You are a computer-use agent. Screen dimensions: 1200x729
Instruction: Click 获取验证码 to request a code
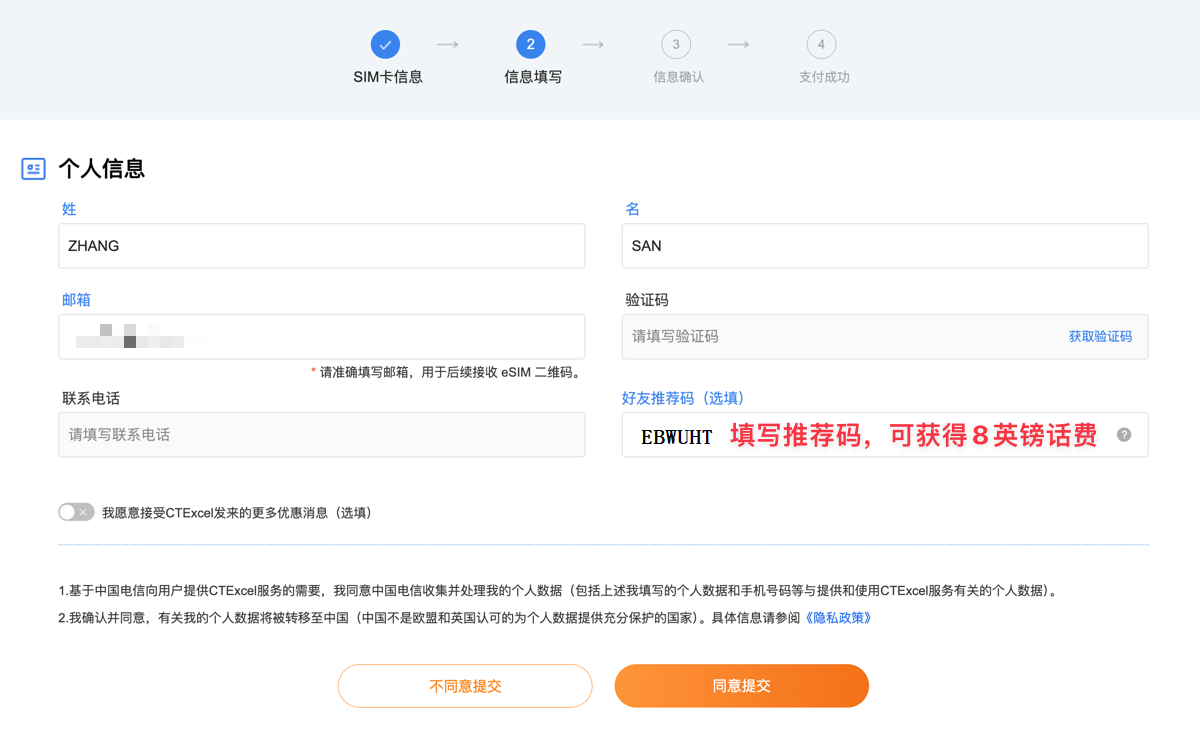point(1100,337)
